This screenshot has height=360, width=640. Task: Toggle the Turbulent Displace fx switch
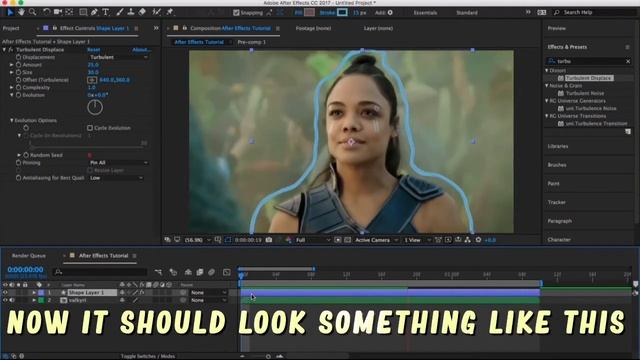click(11, 50)
